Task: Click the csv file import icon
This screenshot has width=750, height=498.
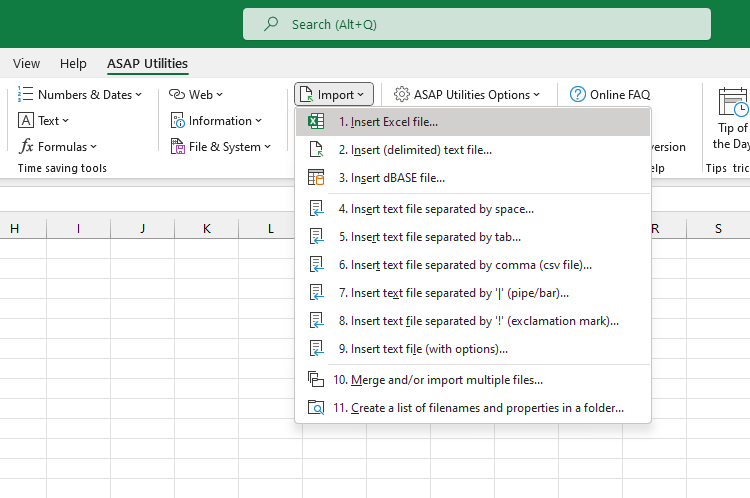Action: tap(316, 265)
